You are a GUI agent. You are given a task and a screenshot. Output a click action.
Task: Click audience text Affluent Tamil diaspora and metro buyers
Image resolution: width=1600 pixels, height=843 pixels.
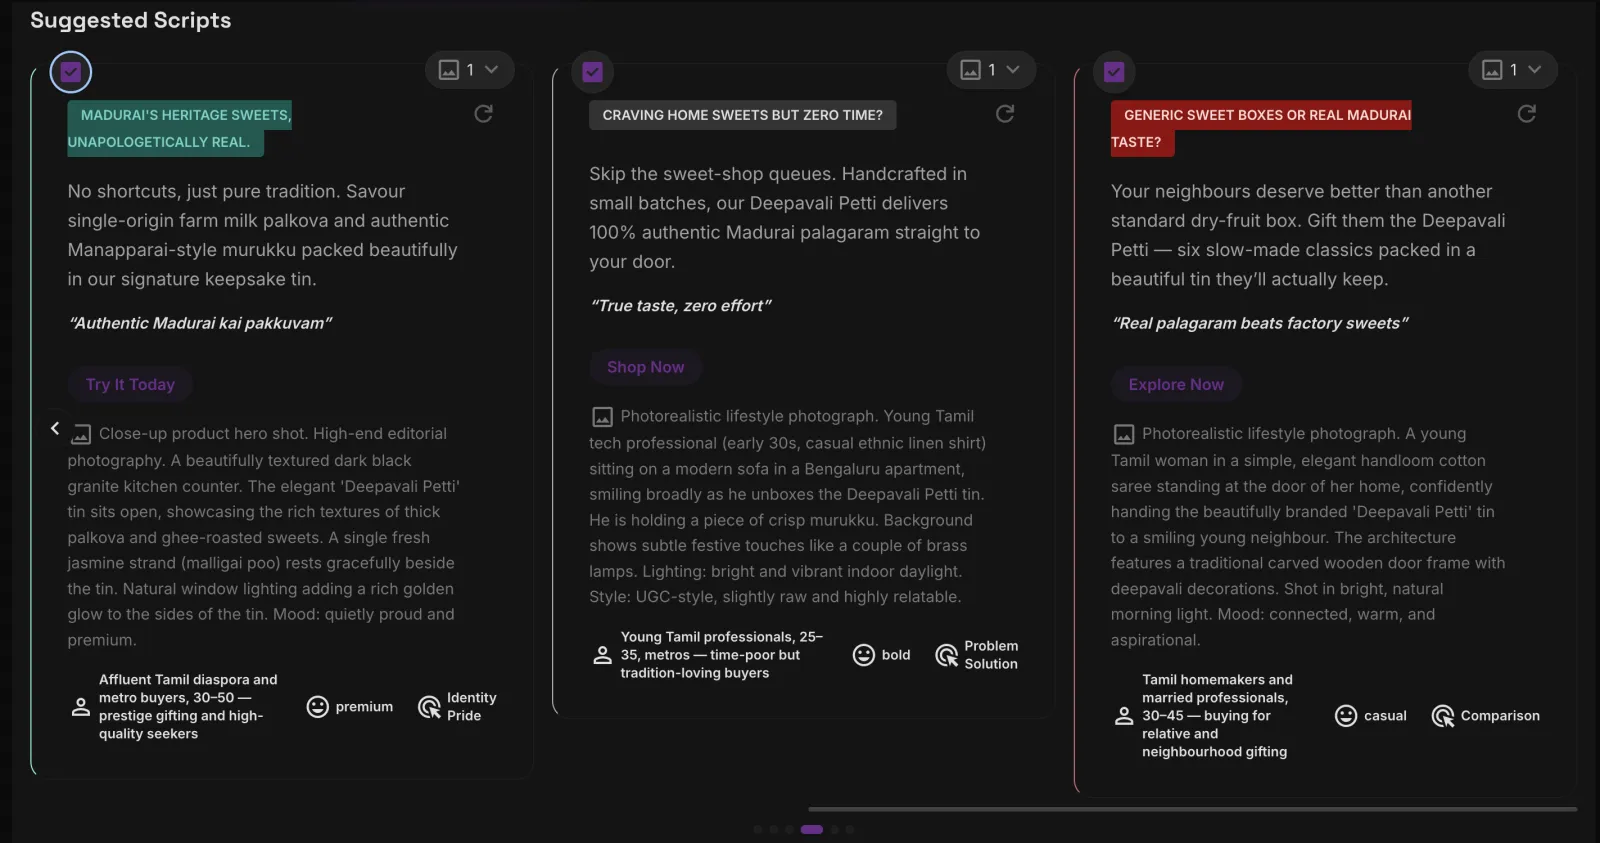pos(188,707)
